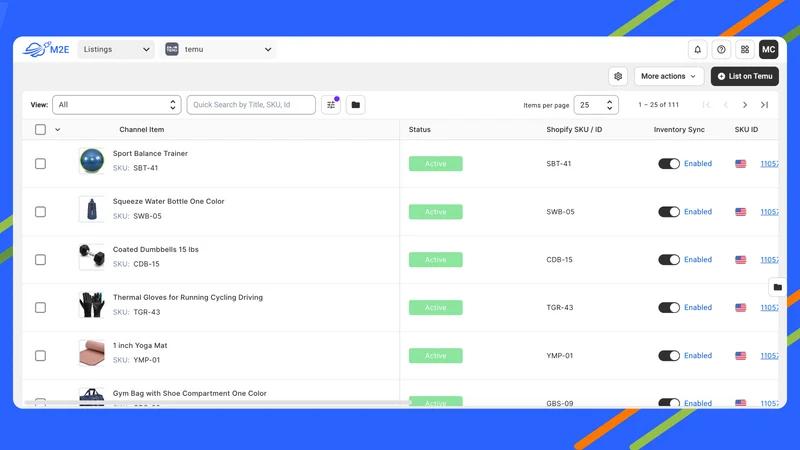Screen dimensions: 800x450
Task: Click Active status for Sport Balance Trainer
Action: click(x=436, y=164)
